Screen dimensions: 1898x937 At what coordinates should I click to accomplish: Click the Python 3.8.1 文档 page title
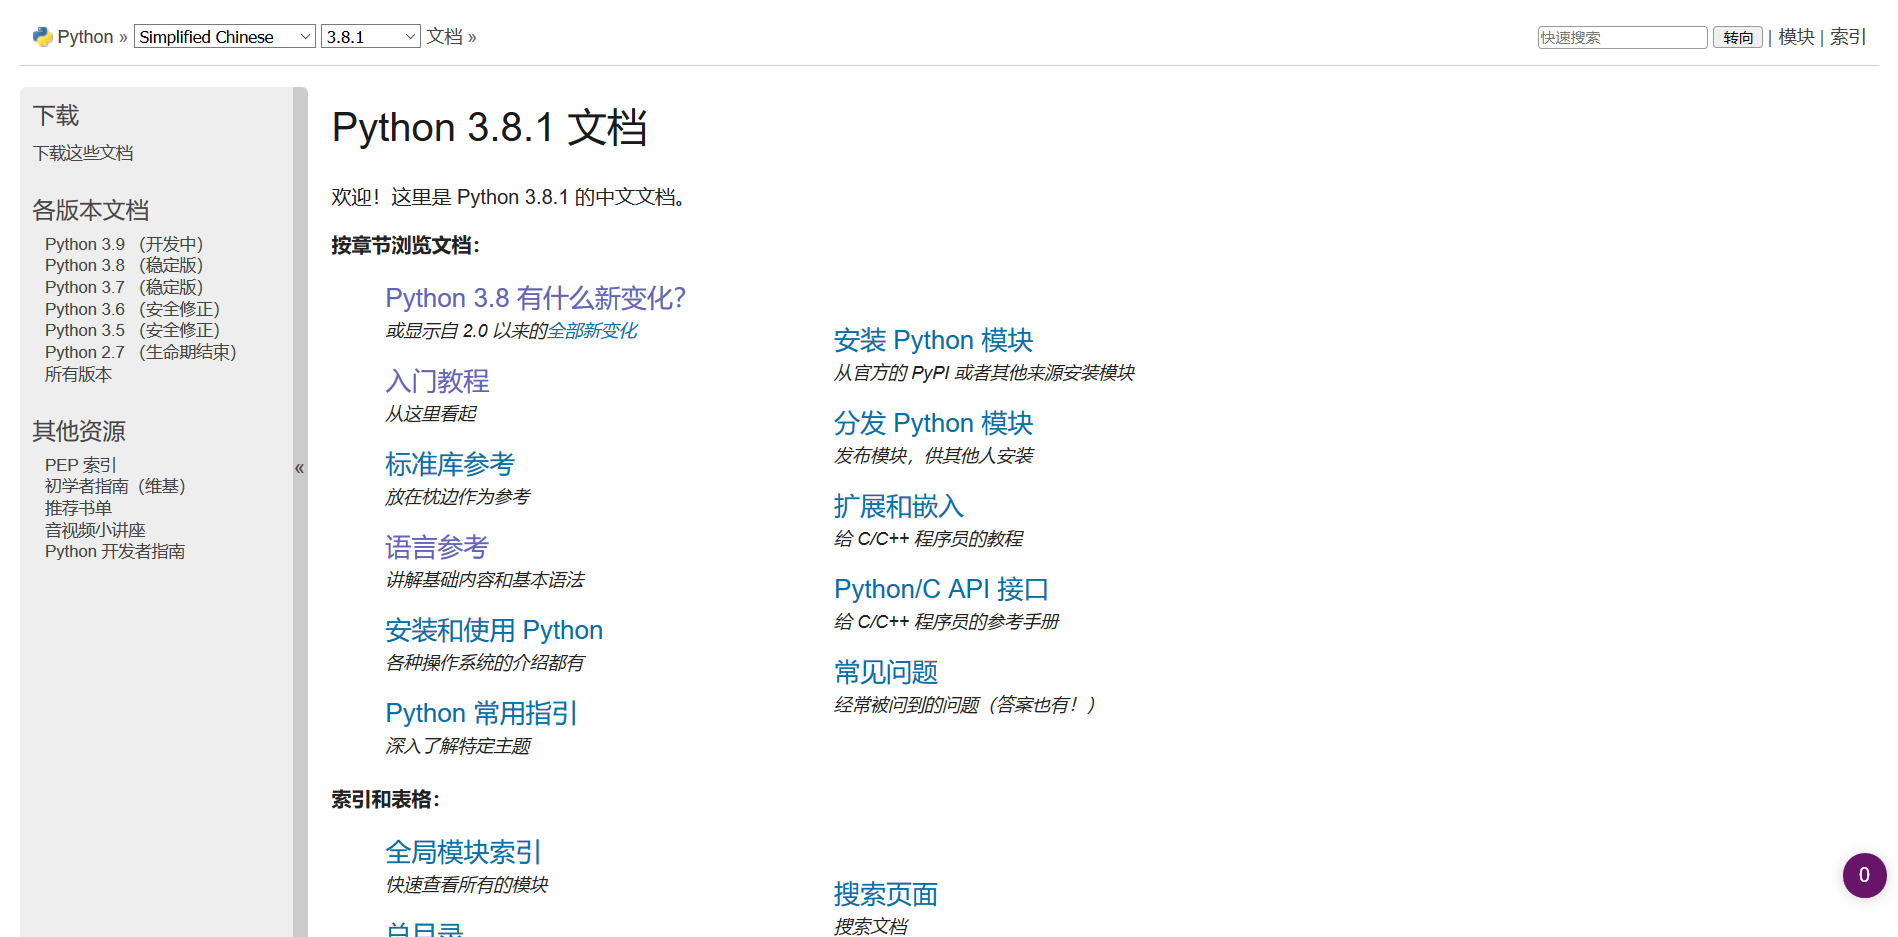tap(490, 128)
